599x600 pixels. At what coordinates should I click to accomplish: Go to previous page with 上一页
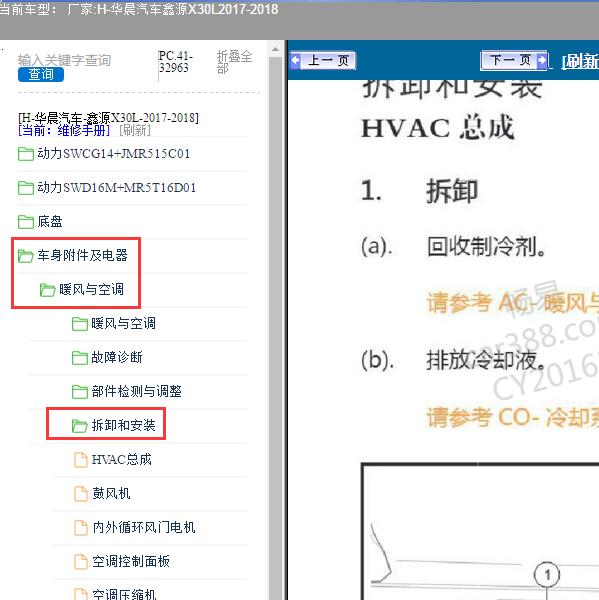click(323, 60)
